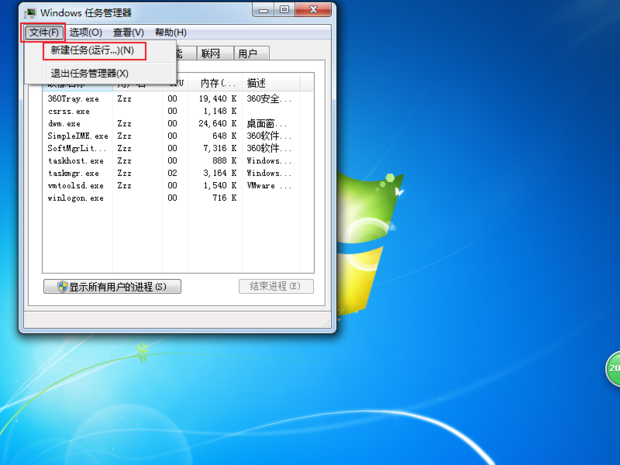Click the 1,540 K memory value
This screenshot has height=465, width=620.
point(220,185)
